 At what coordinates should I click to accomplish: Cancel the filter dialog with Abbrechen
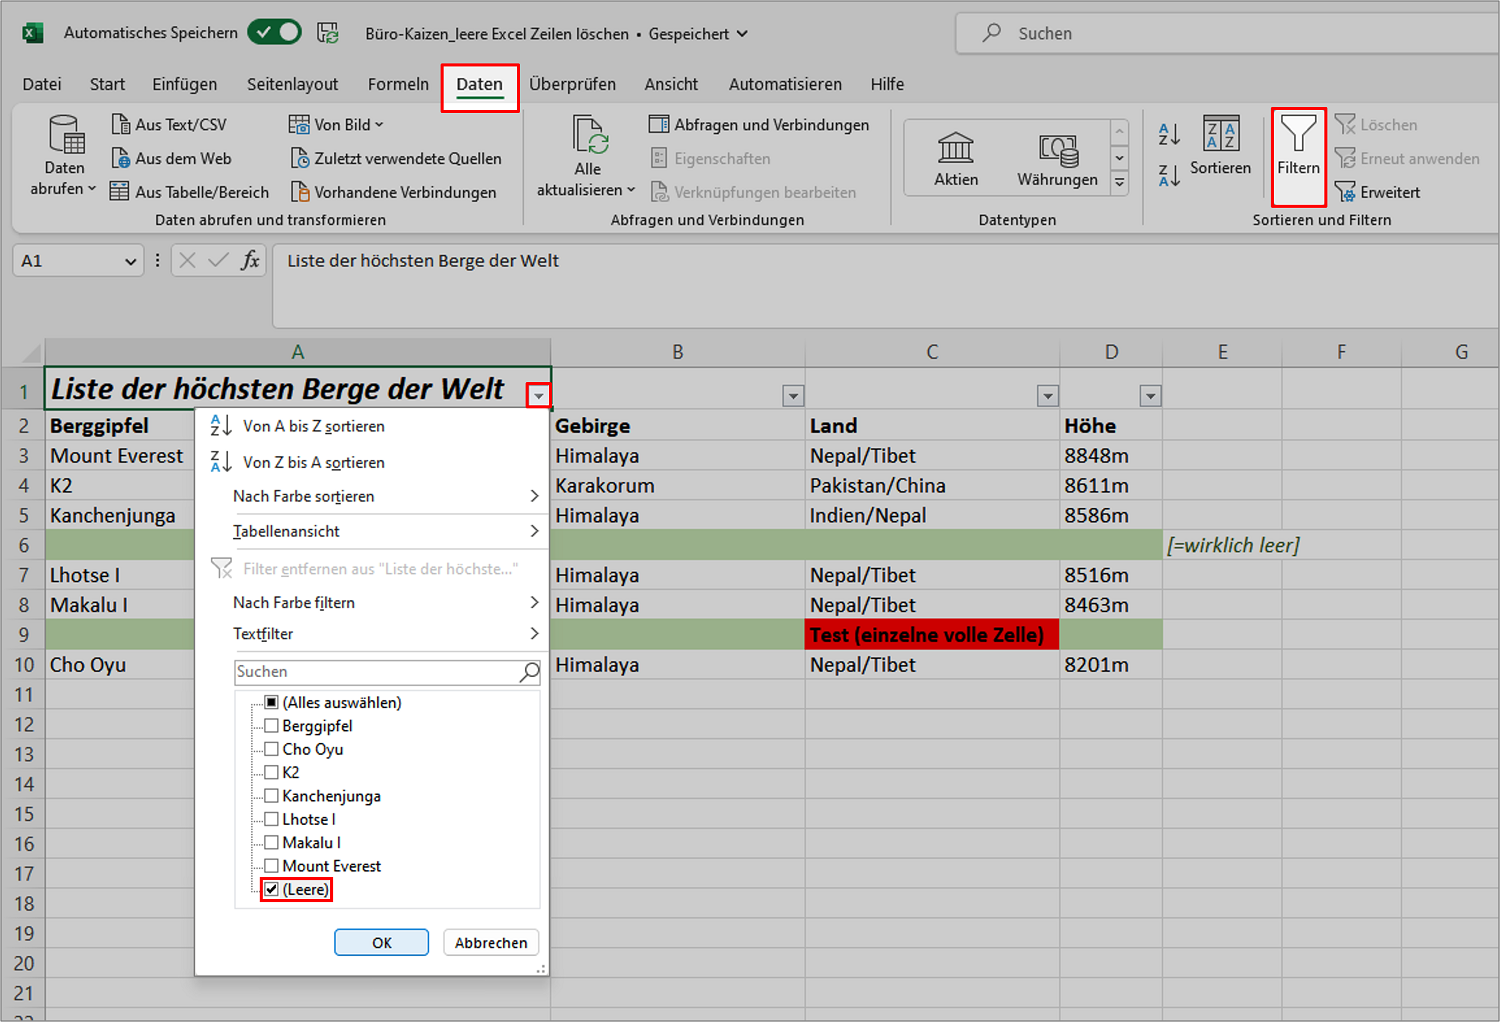[x=491, y=942]
